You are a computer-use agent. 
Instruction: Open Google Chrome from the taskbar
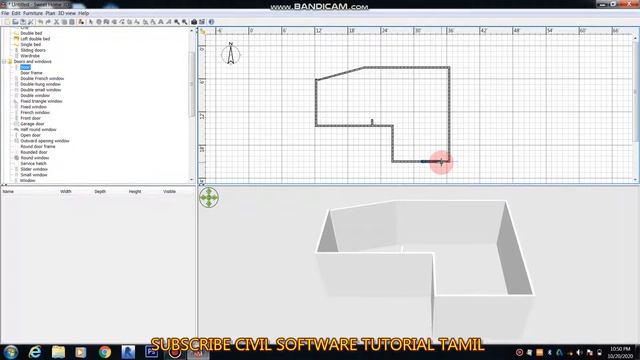pyautogui.click(x=104, y=352)
